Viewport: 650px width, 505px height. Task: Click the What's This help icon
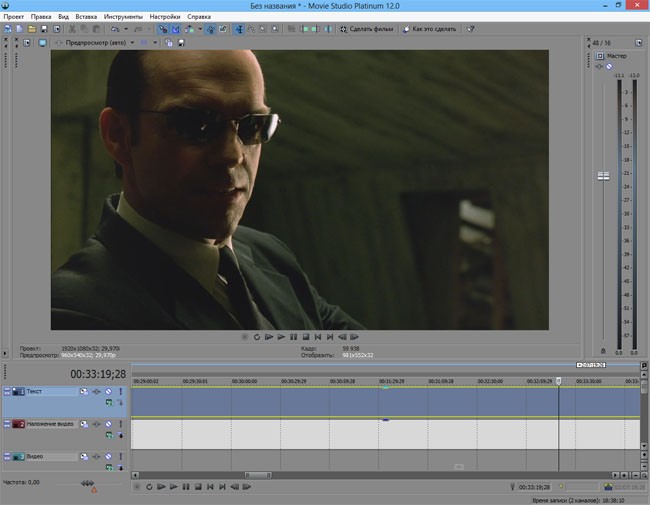coord(470,29)
